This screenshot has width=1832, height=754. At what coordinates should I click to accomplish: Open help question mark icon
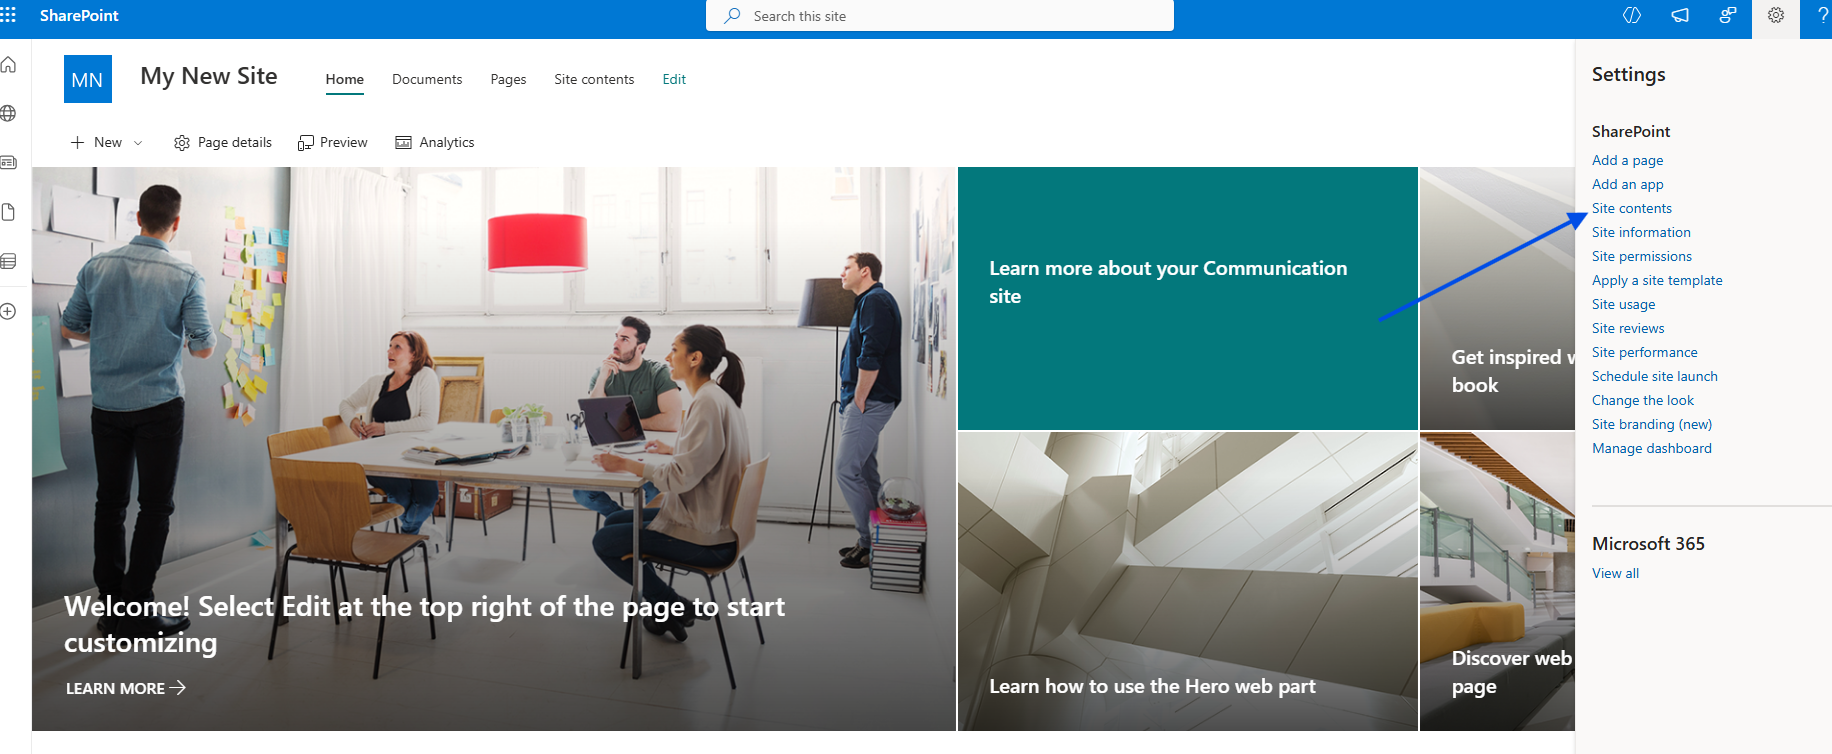click(x=1822, y=16)
